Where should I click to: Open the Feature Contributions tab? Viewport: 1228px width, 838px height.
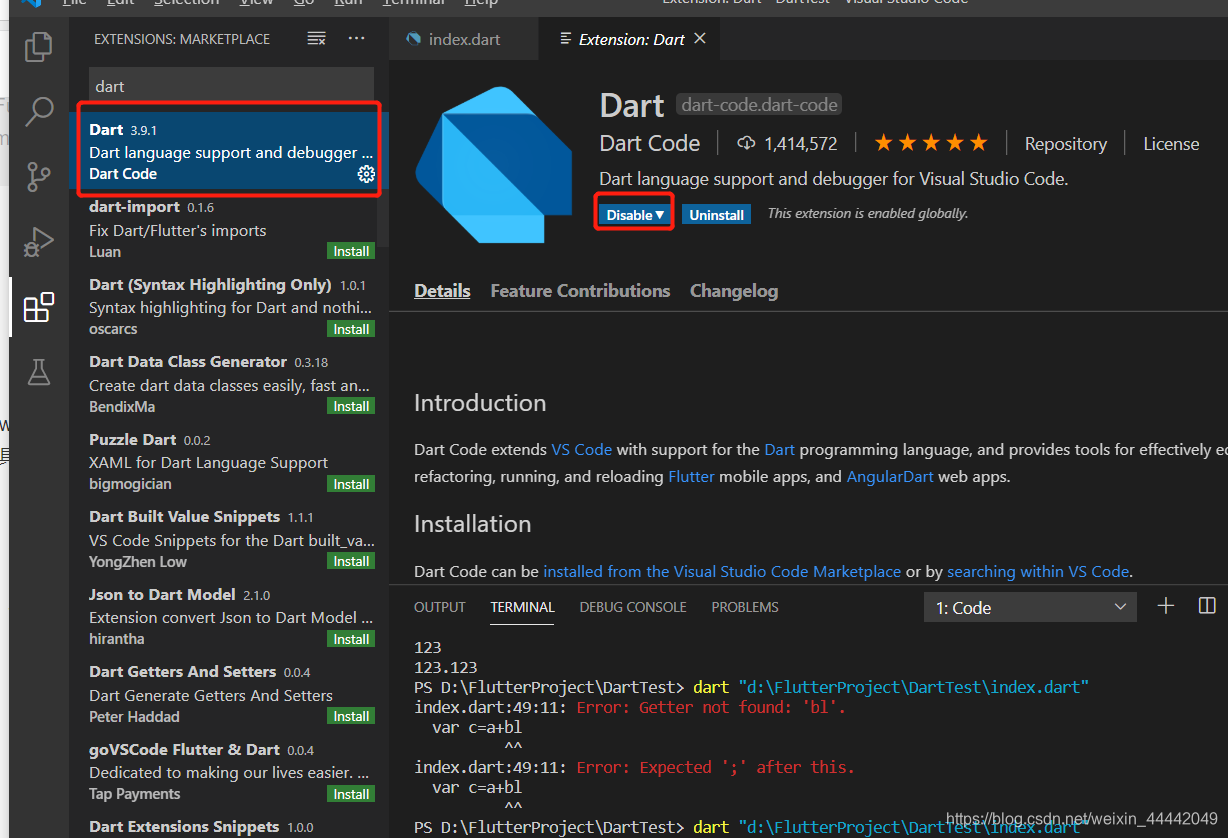click(580, 291)
